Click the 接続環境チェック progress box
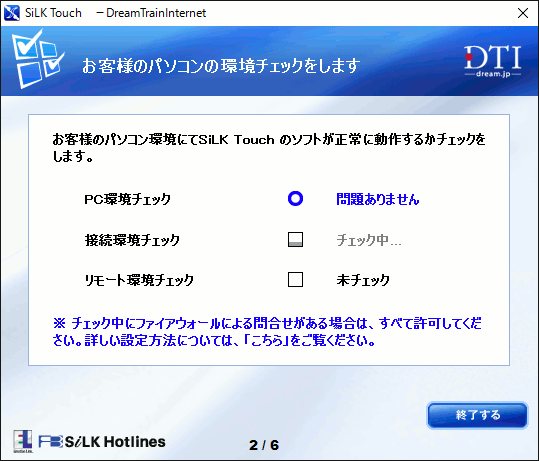Viewport: 539px width, 461px height. coord(295,239)
